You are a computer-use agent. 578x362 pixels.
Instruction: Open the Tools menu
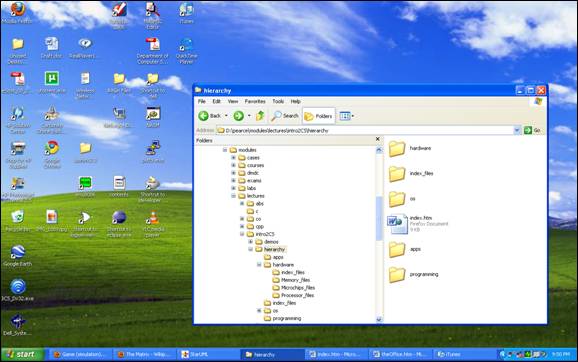tap(278, 101)
